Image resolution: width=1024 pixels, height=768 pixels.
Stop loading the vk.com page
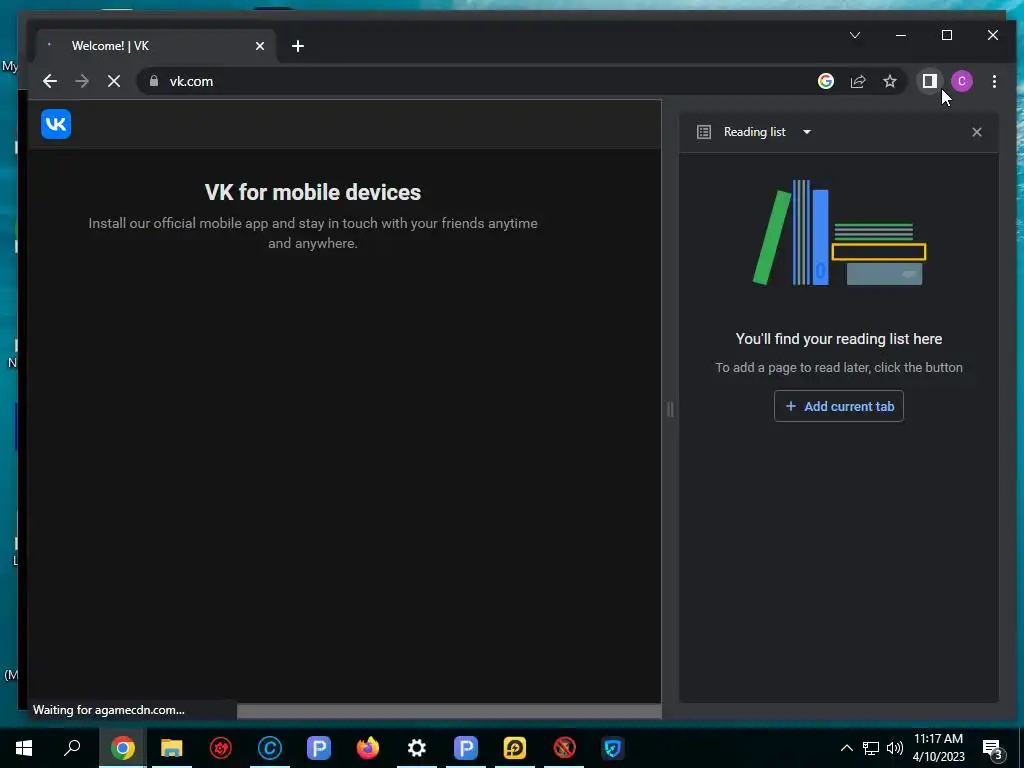coord(114,81)
